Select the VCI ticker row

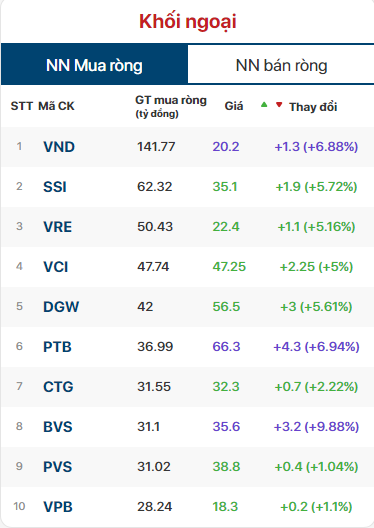pyautogui.click(x=187, y=267)
